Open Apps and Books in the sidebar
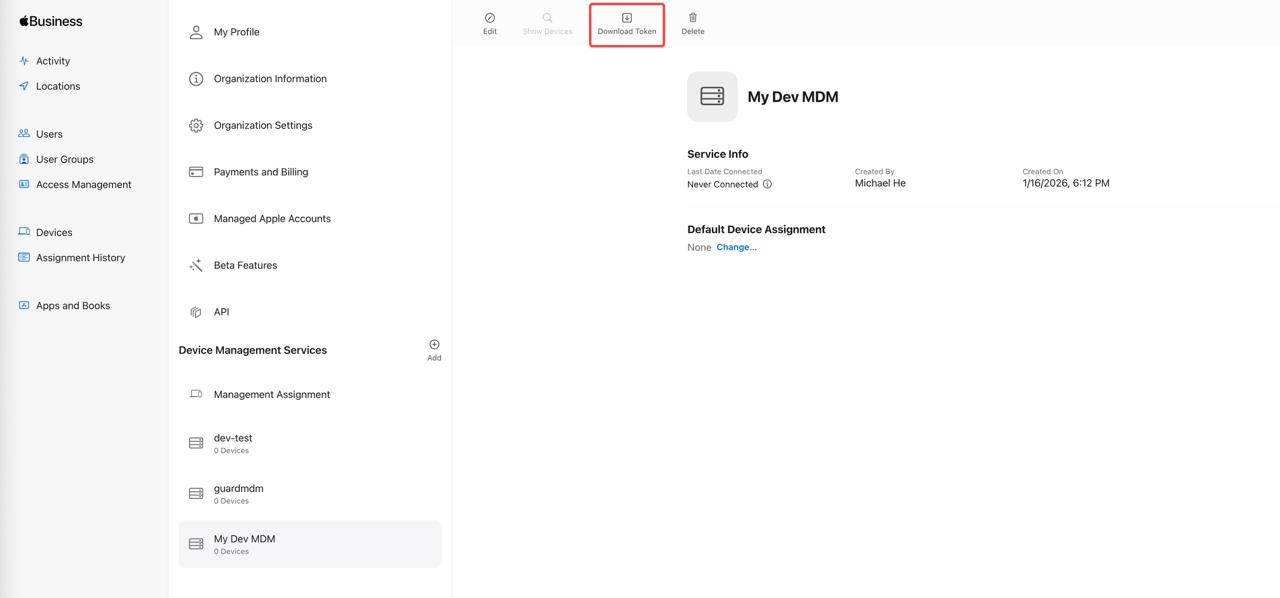The height and width of the screenshot is (598, 1280). [73, 305]
